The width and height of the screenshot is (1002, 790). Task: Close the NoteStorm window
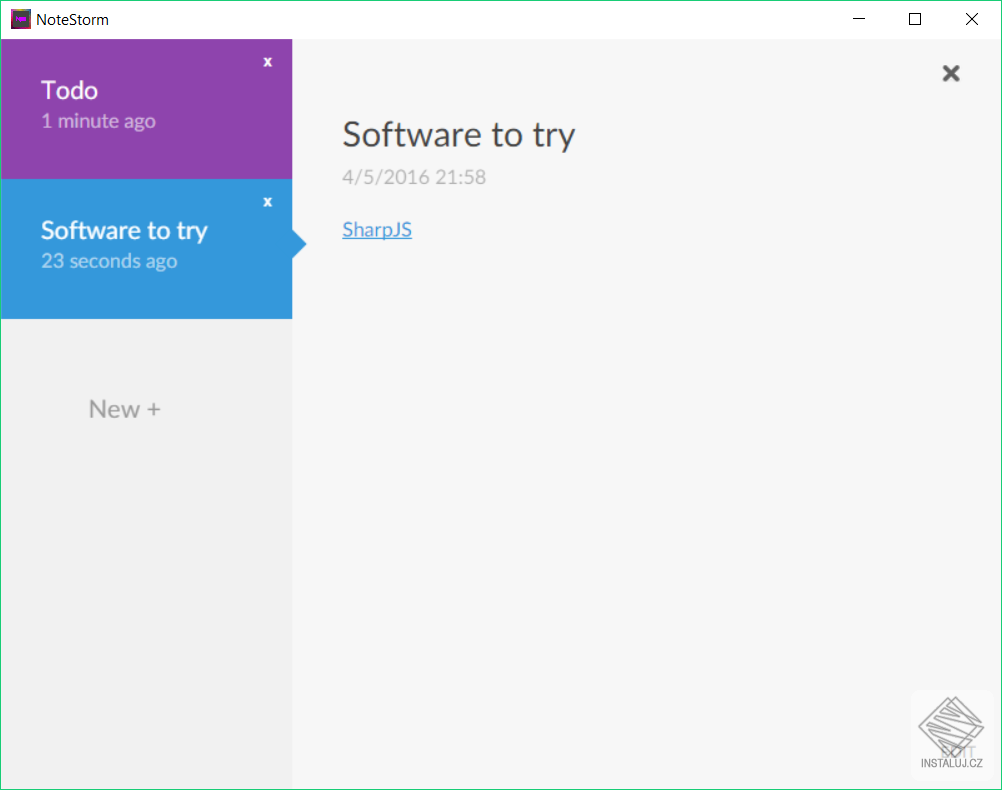pos(971,18)
